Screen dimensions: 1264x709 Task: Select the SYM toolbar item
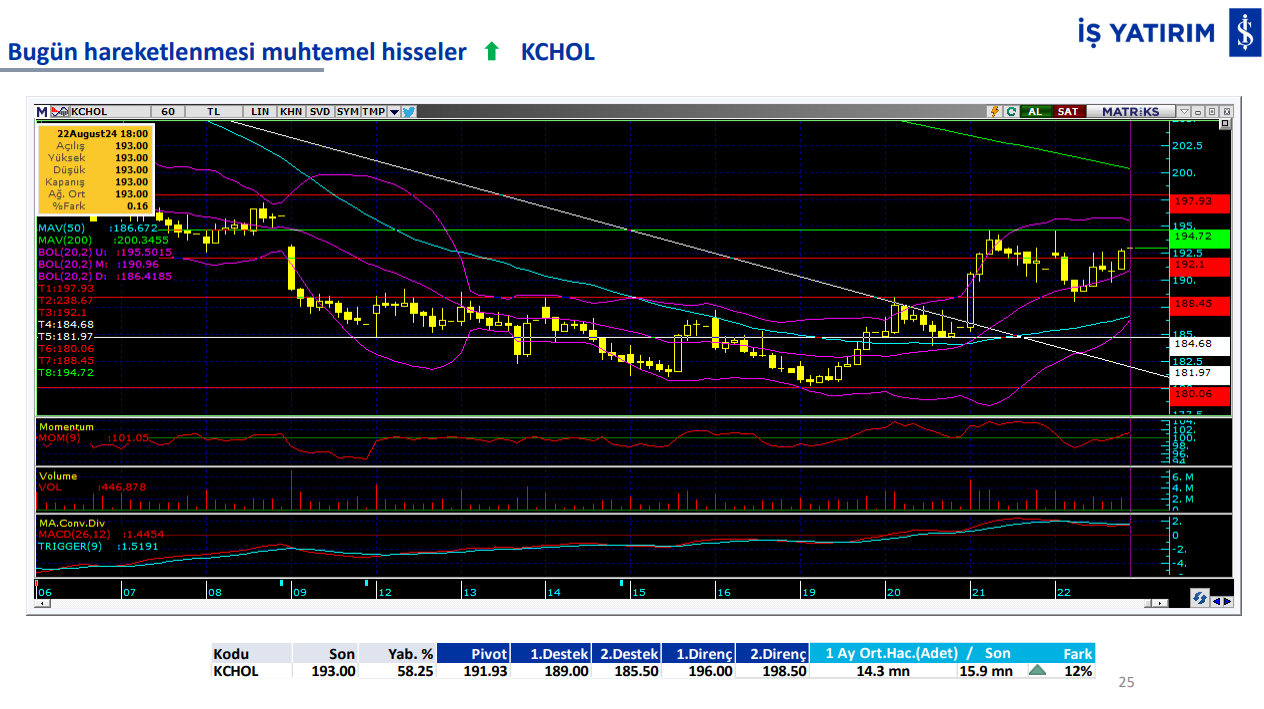tap(347, 111)
